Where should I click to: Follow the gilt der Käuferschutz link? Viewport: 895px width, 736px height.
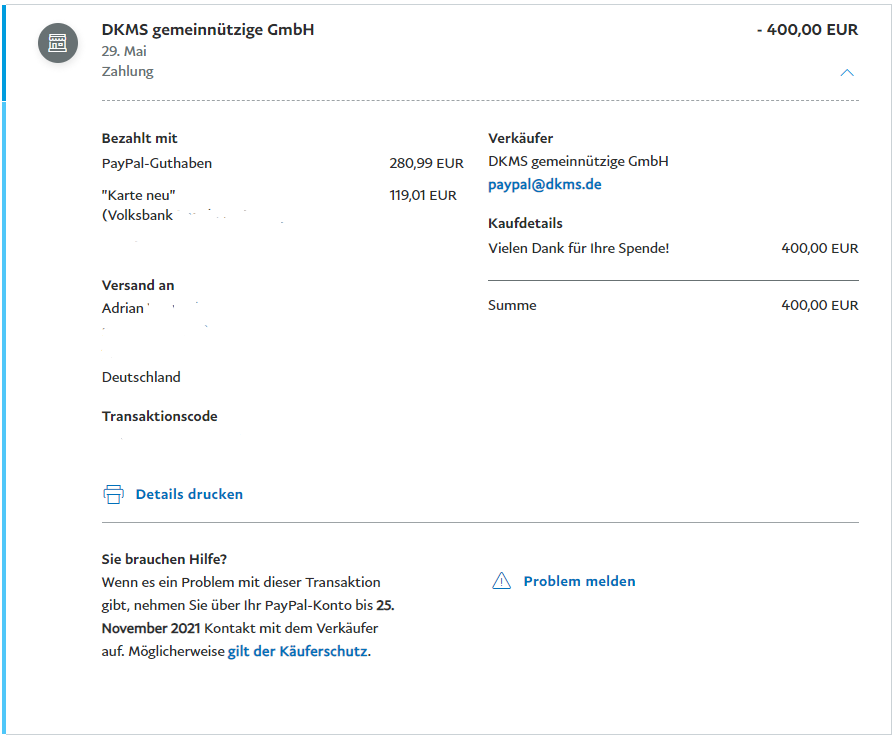[x=297, y=651]
